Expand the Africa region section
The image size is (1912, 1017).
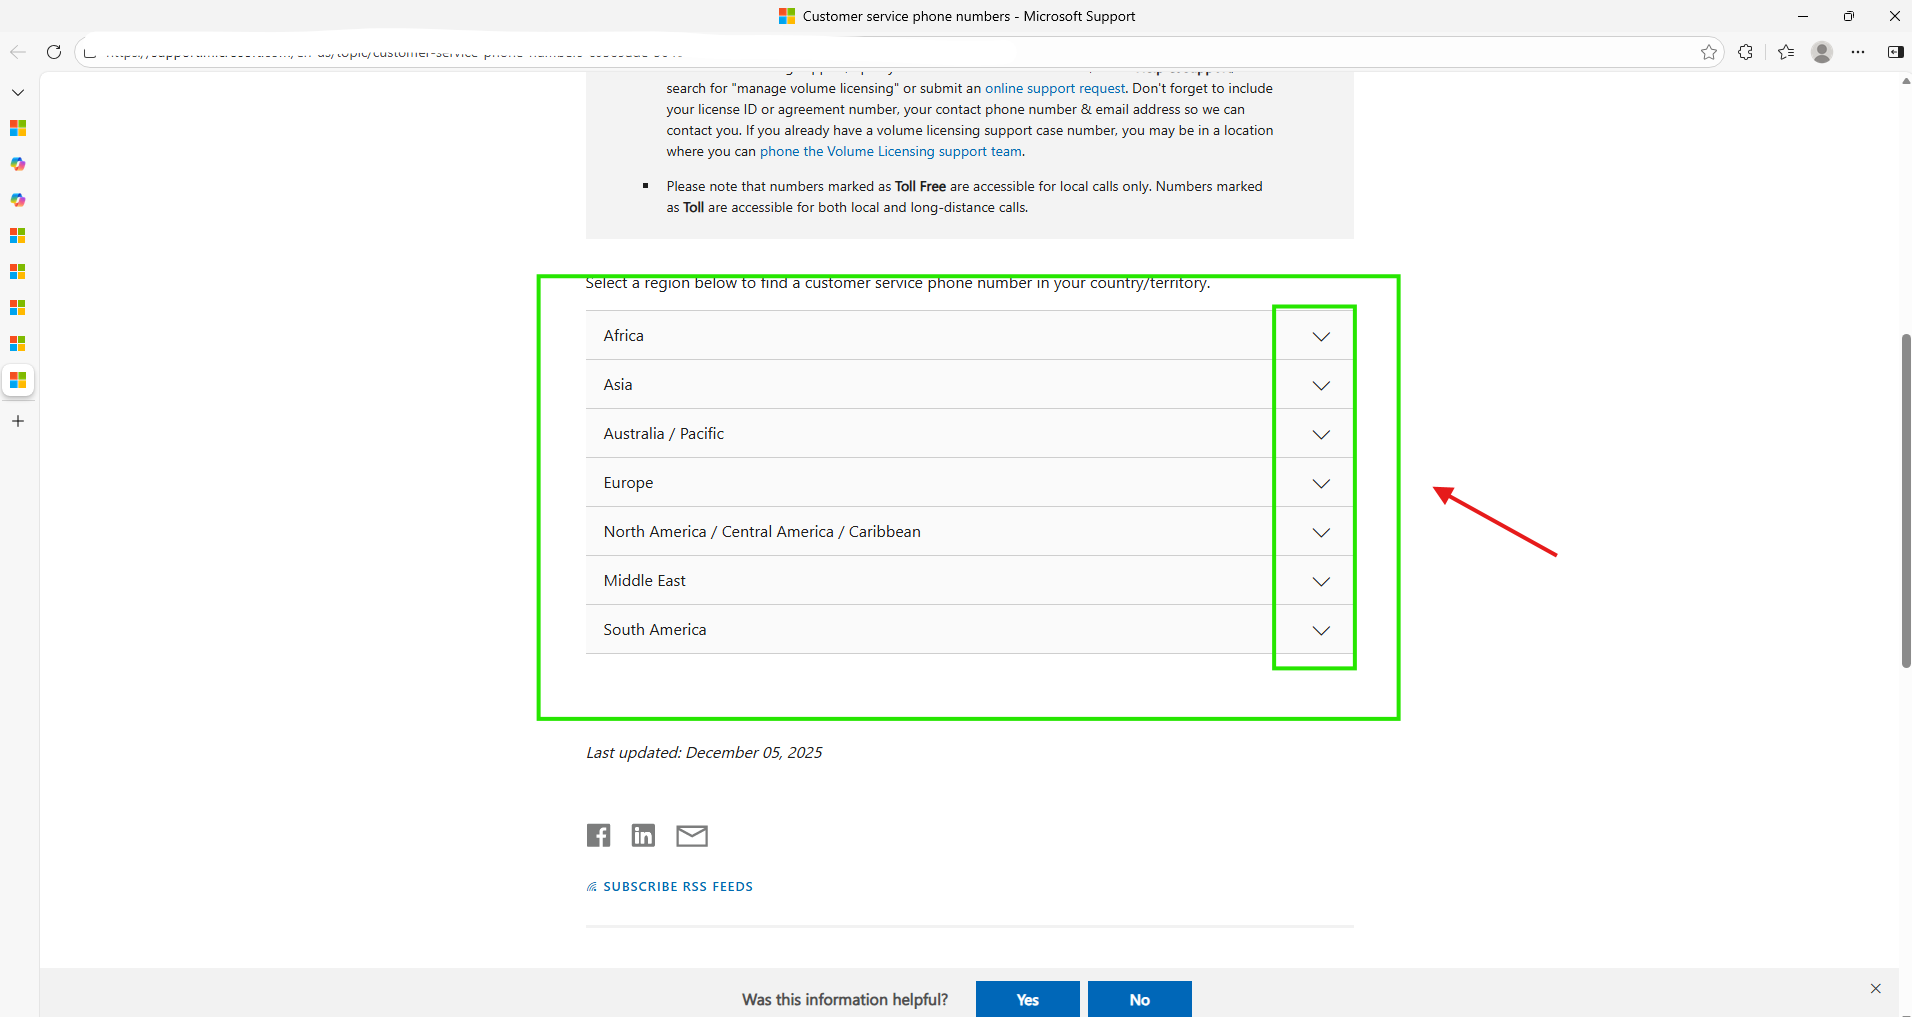969,335
